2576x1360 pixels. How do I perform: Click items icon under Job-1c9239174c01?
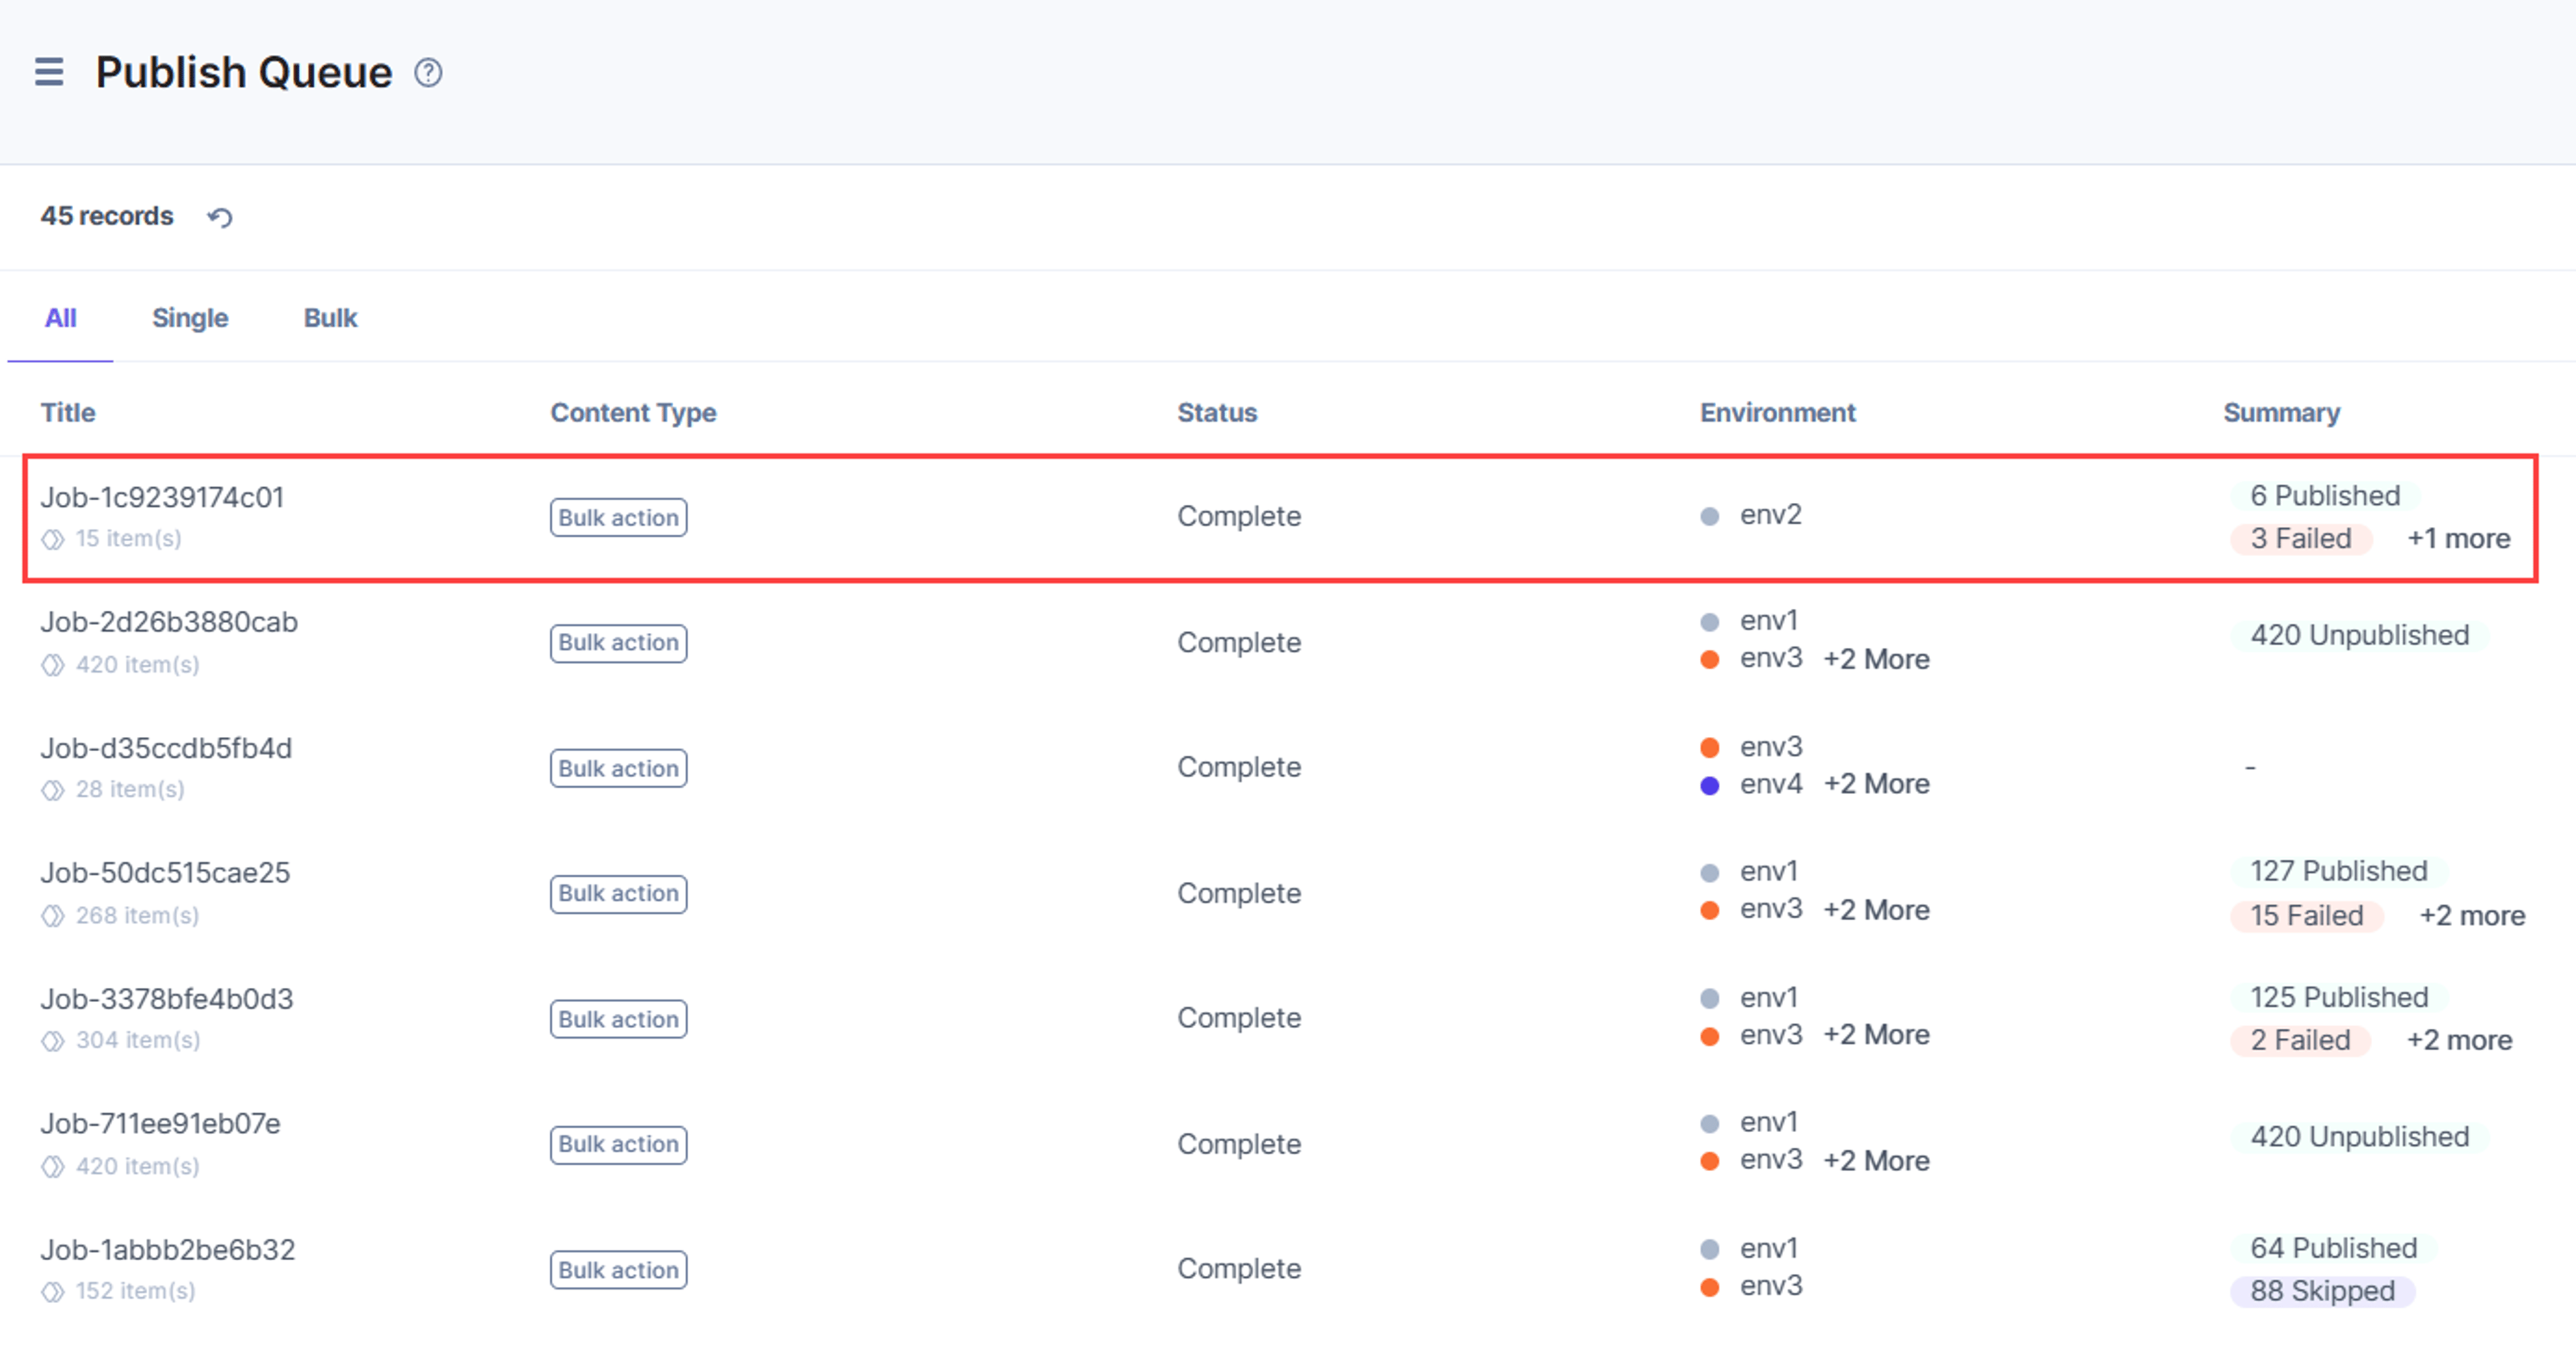tap(53, 539)
